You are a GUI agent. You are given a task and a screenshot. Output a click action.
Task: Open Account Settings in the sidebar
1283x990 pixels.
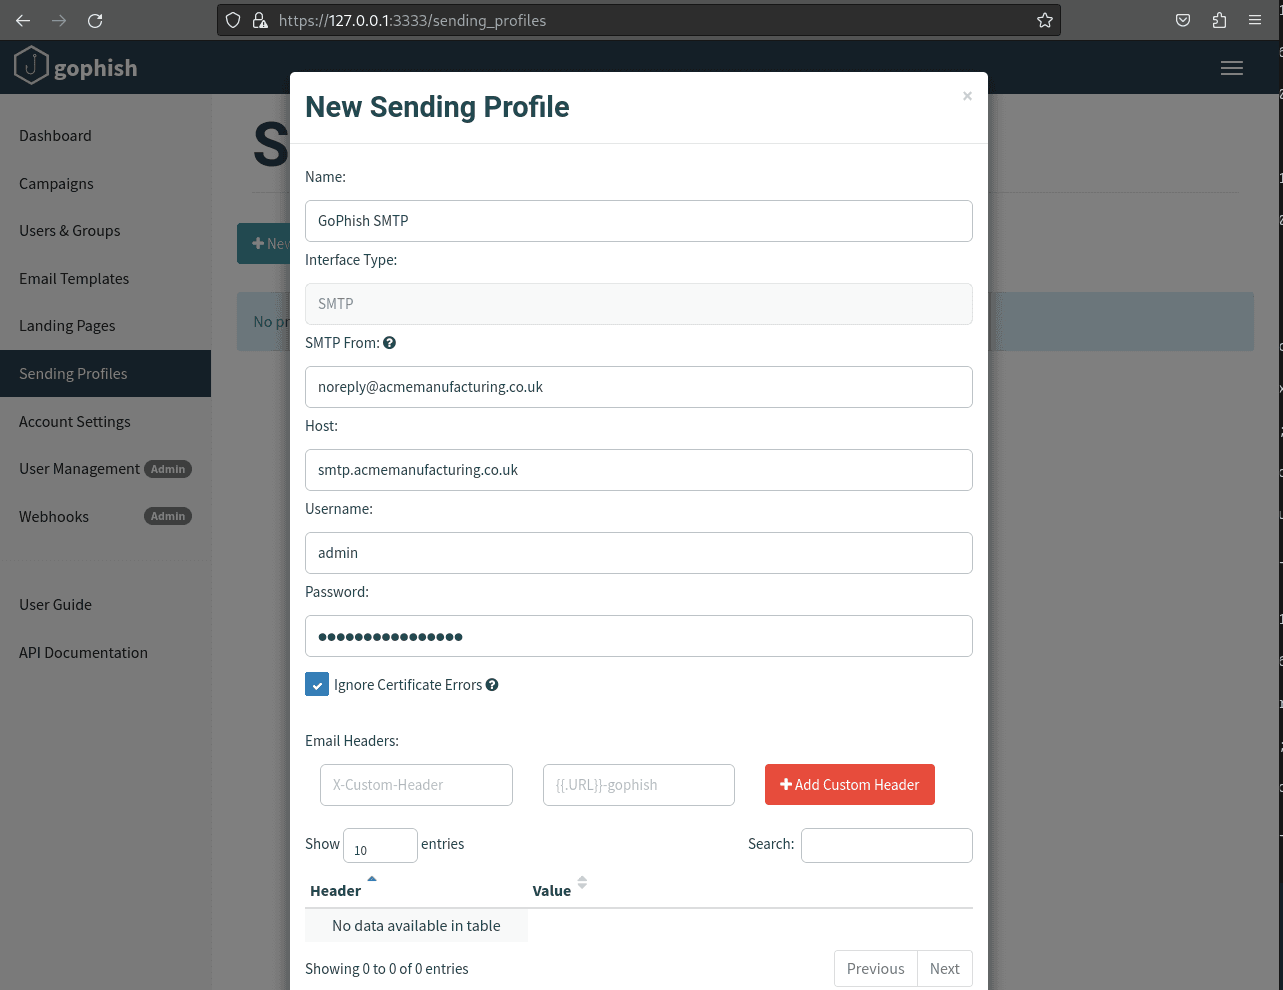click(75, 422)
